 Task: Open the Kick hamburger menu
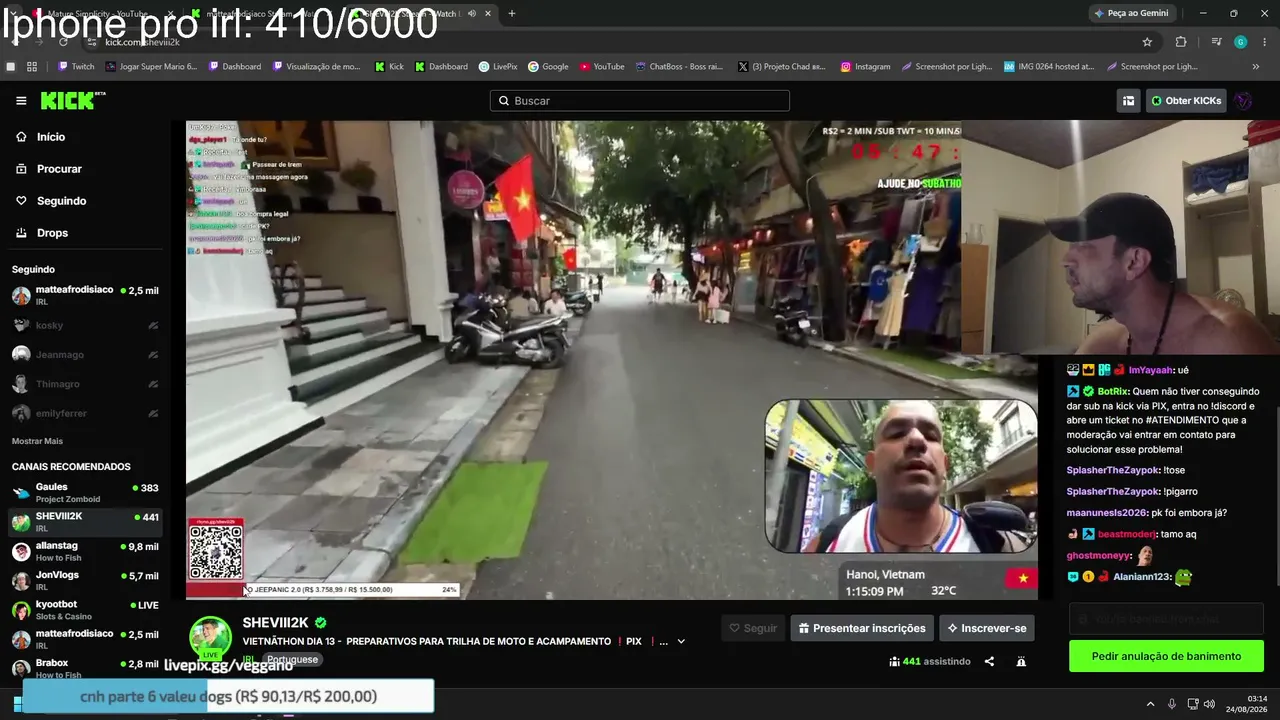[21, 101]
